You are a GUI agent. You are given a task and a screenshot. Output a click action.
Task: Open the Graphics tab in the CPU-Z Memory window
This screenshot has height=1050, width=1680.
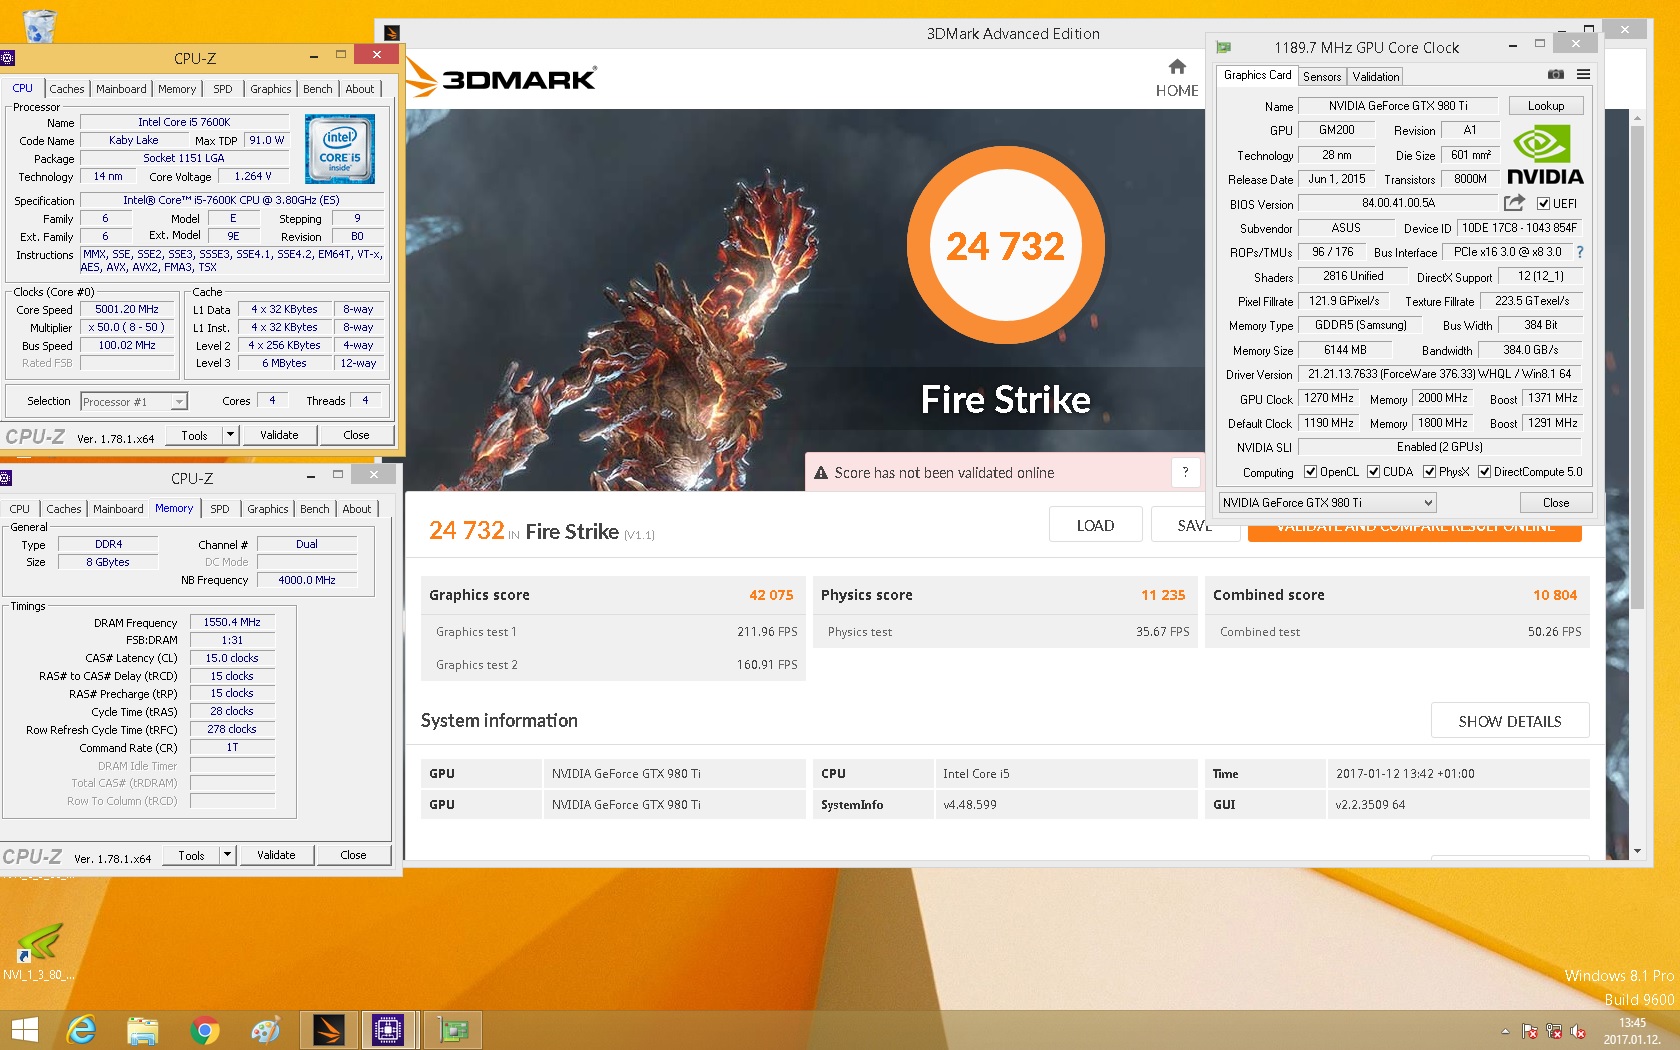click(268, 509)
